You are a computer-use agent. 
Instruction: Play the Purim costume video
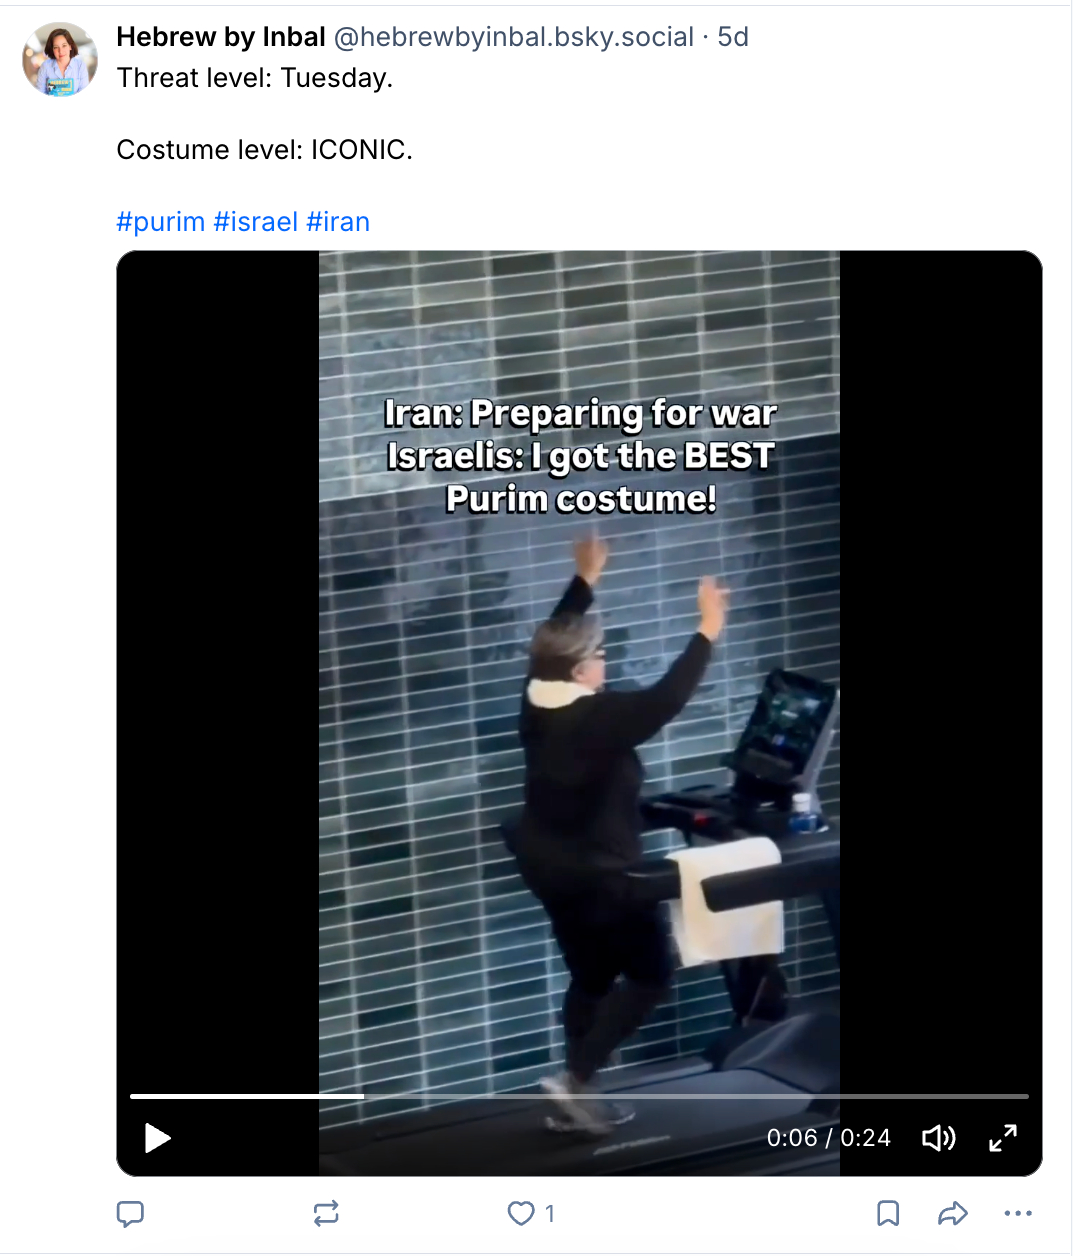pyautogui.click(x=158, y=1138)
